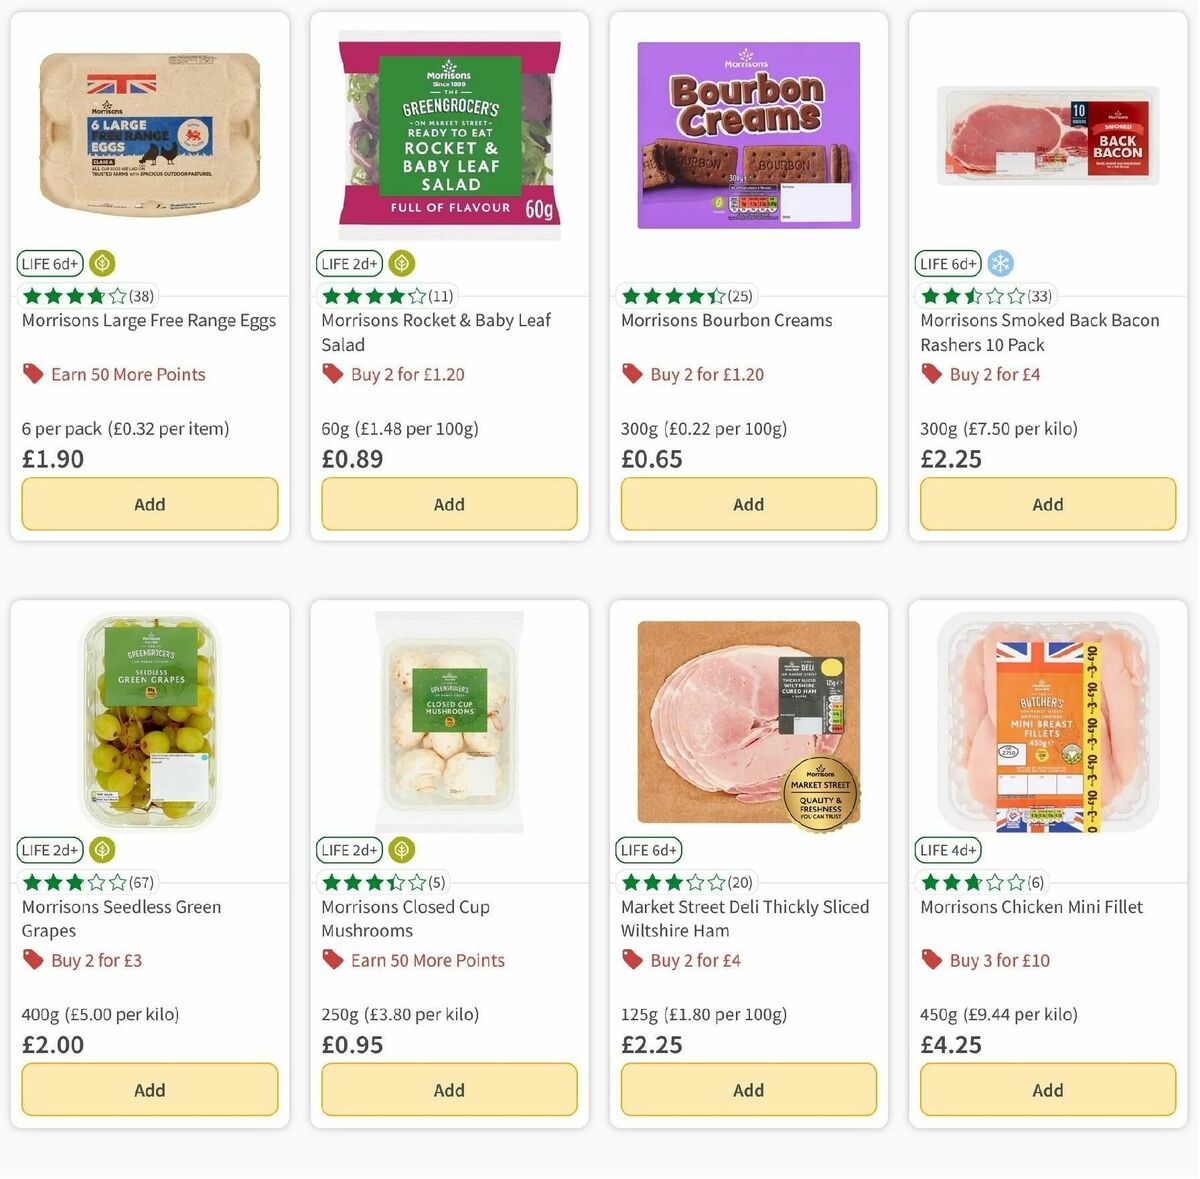Click the LIFE 6d+ badge on the eggs

[49, 263]
